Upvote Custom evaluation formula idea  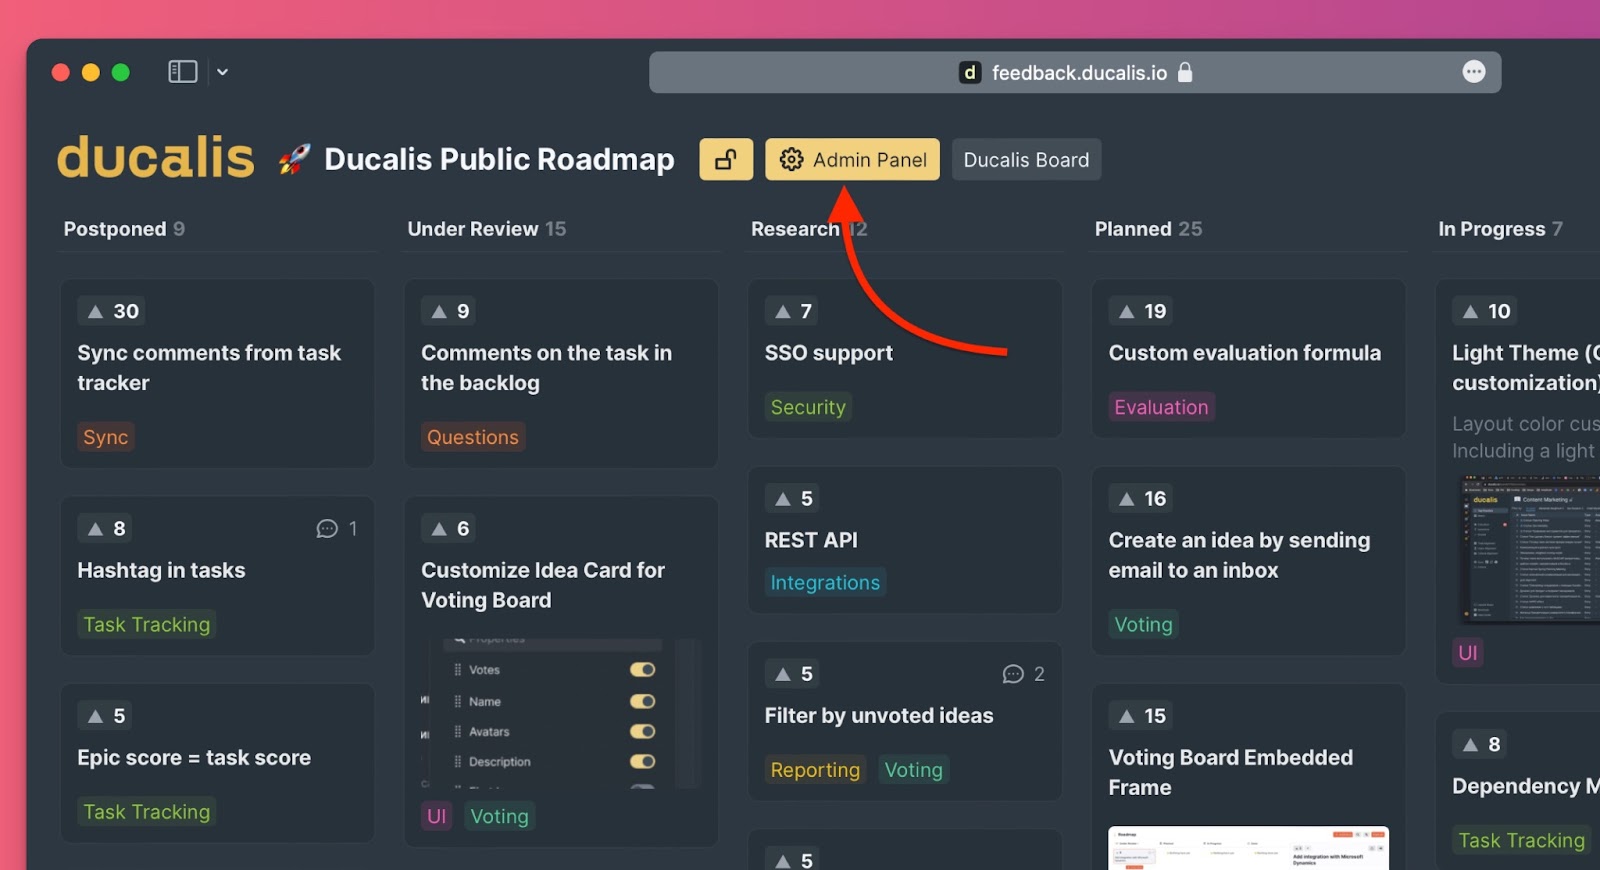click(x=1141, y=311)
